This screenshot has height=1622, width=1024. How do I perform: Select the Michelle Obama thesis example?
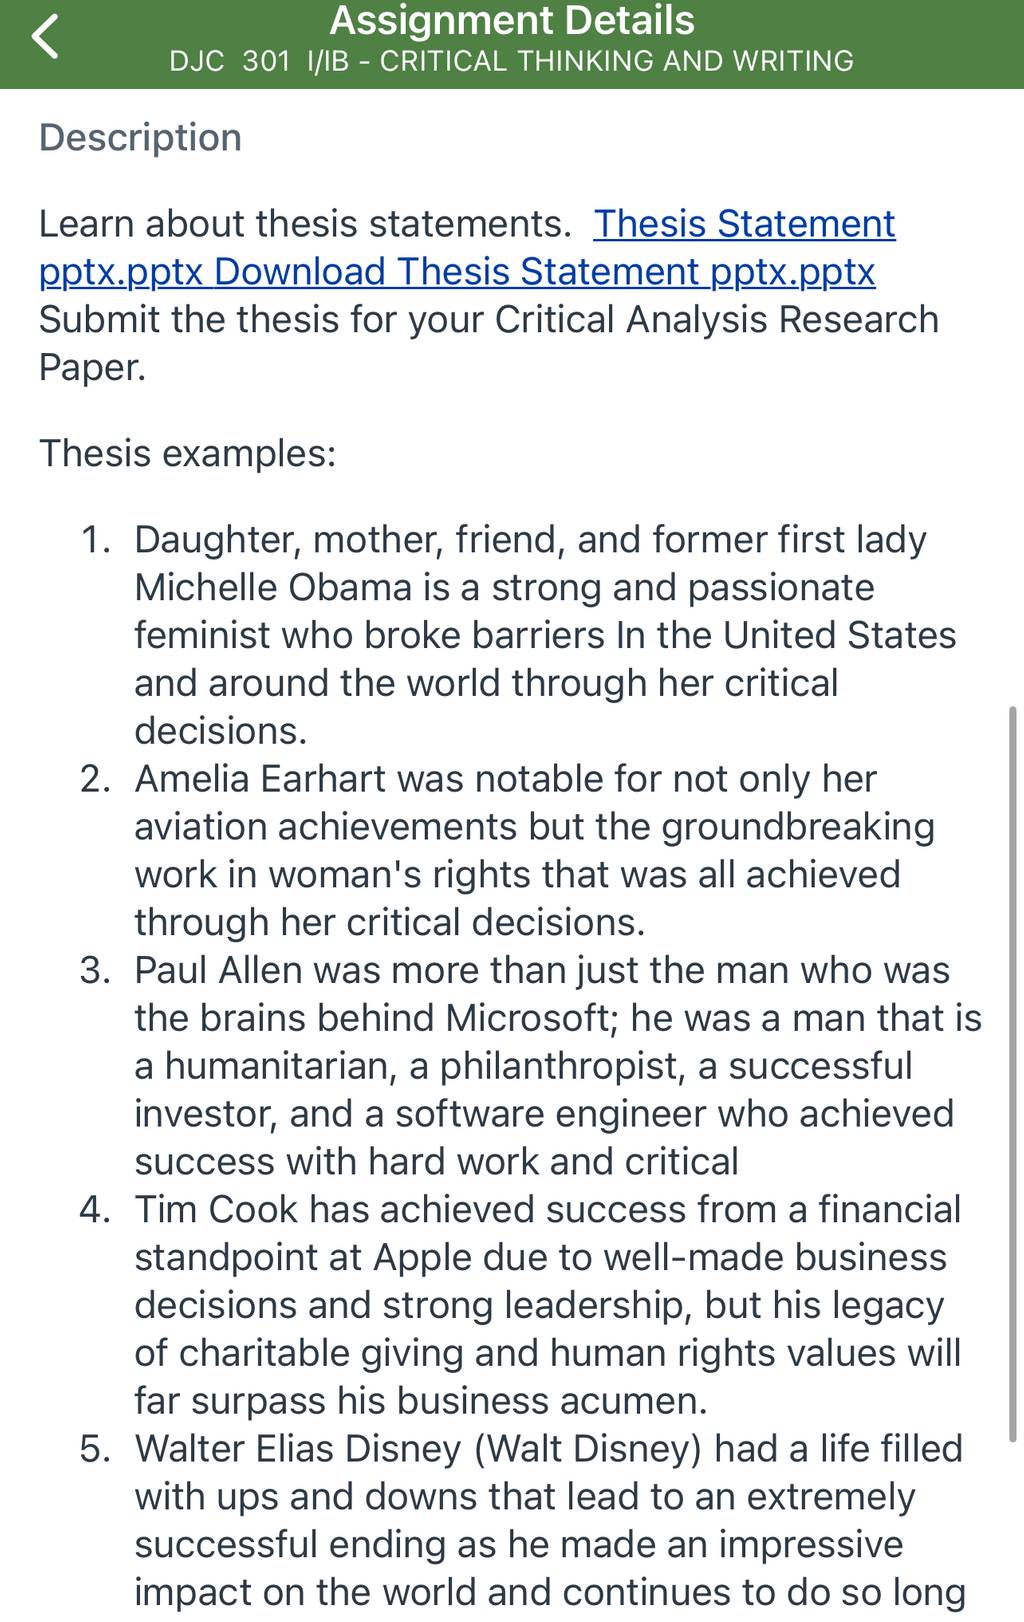coord(545,635)
